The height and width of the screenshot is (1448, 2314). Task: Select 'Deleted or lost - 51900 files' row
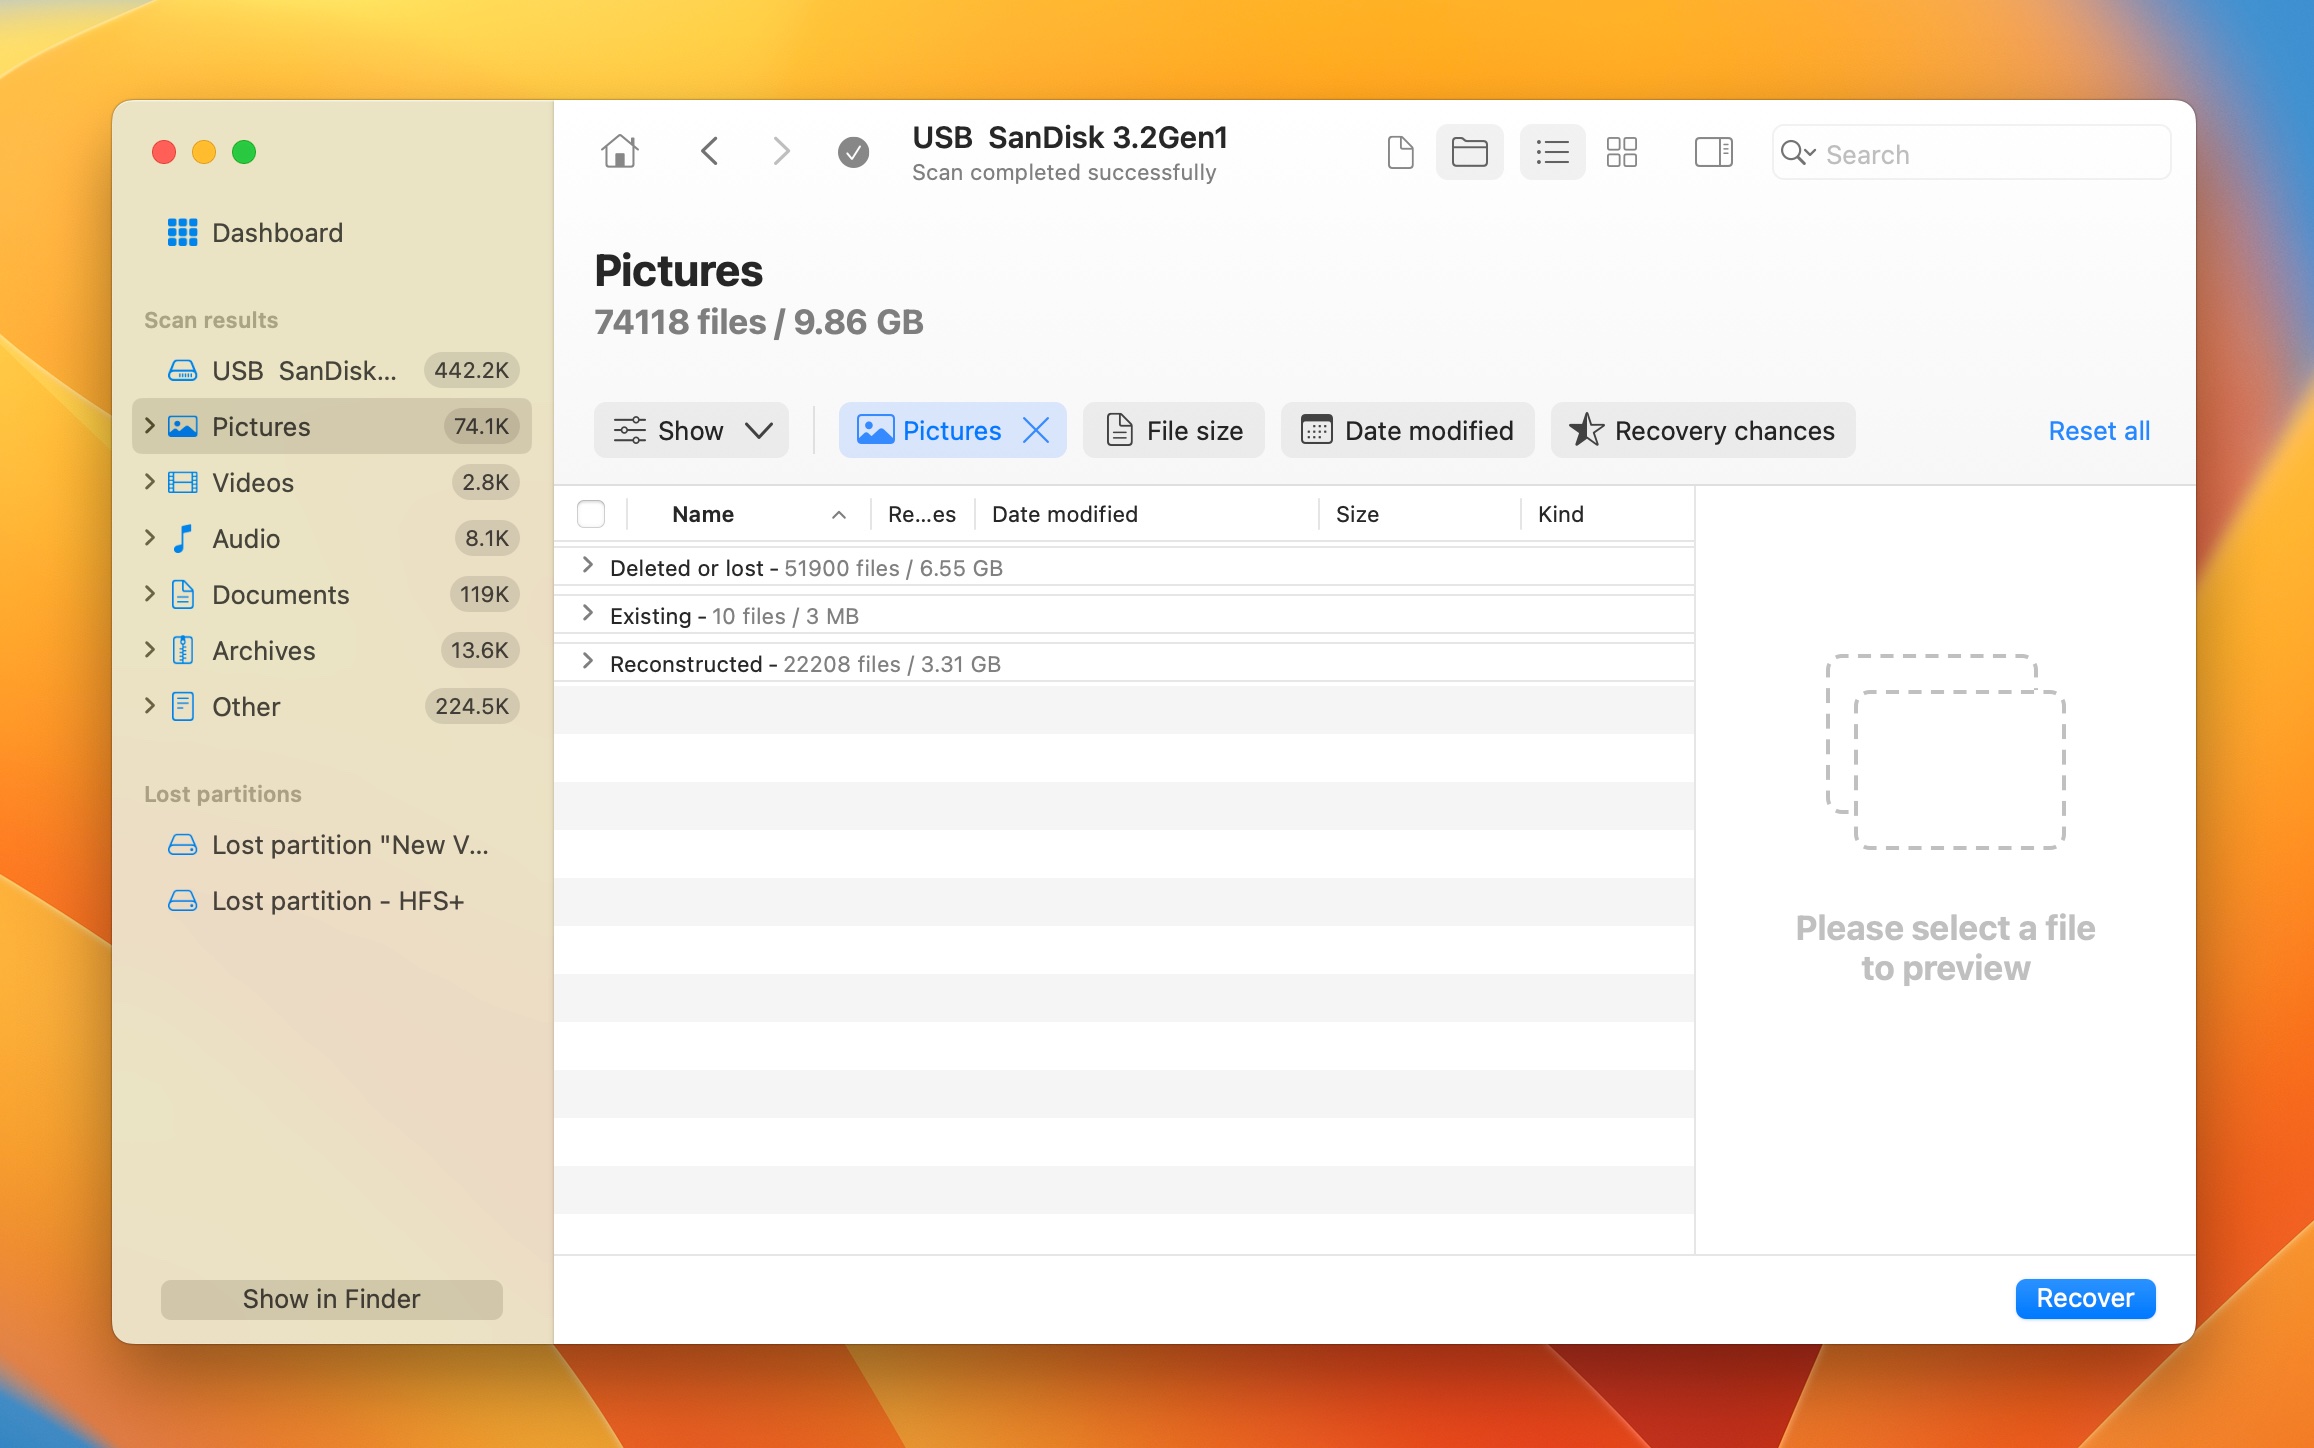tap(1124, 568)
